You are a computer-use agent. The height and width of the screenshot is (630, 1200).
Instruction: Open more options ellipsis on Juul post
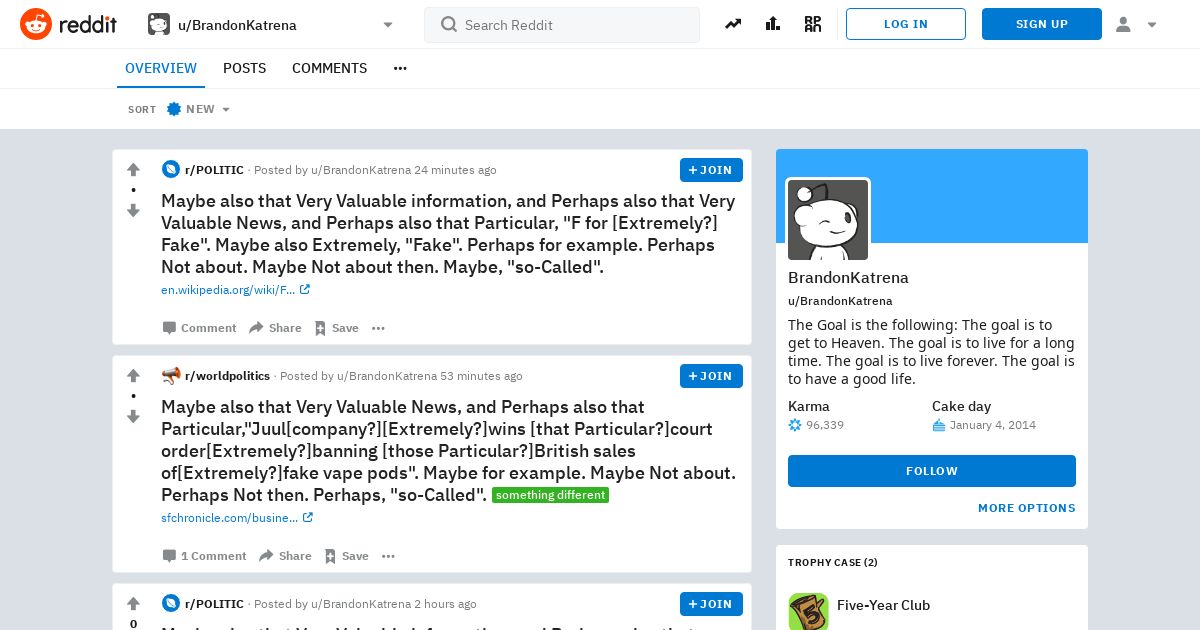pos(388,556)
